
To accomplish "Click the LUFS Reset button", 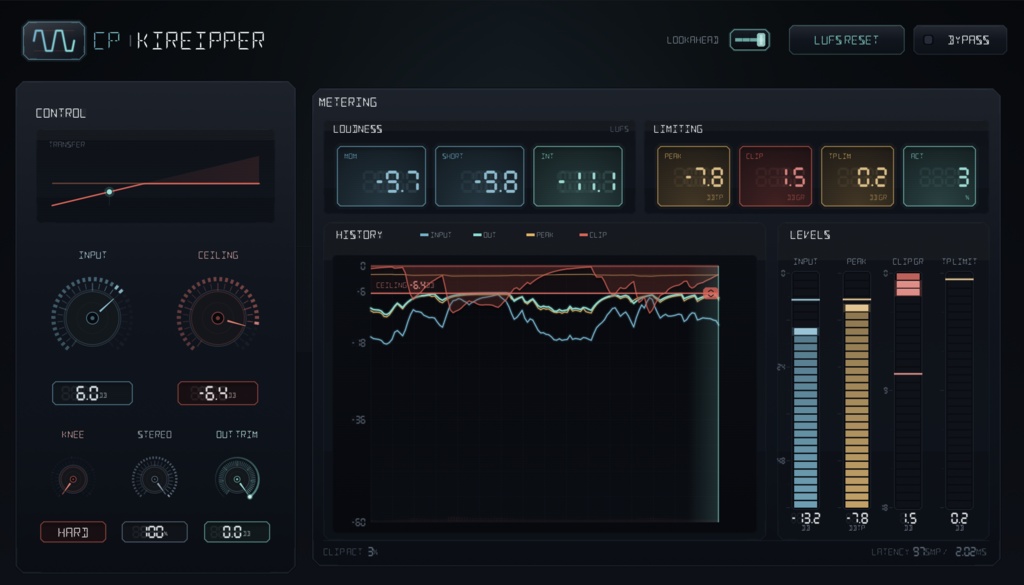I will coord(846,40).
